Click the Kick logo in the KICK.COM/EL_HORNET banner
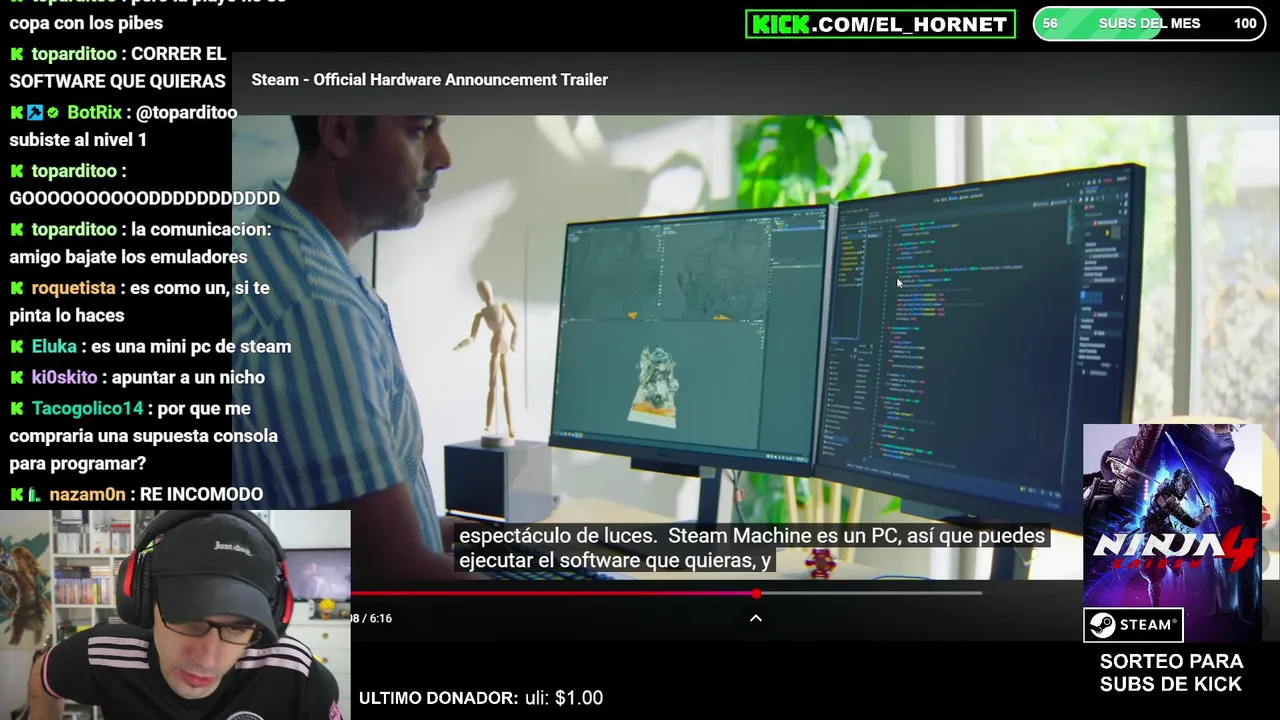The width and height of the screenshot is (1280, 720). point(780,24)
